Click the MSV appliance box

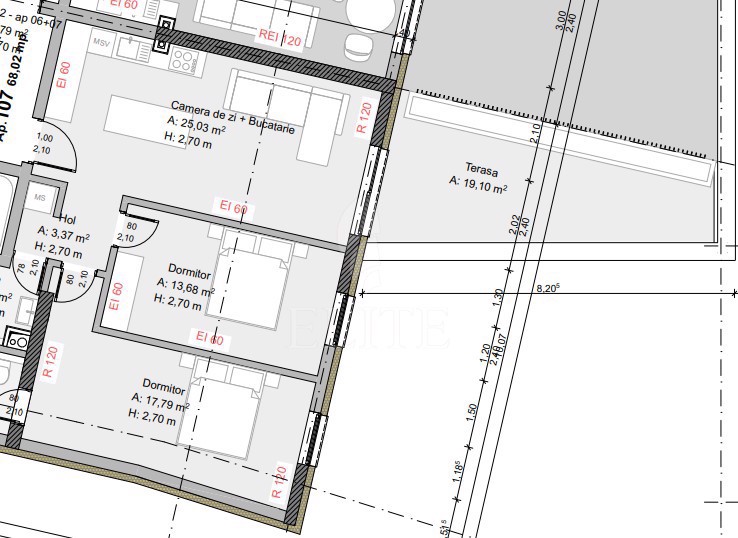[102, 44]
